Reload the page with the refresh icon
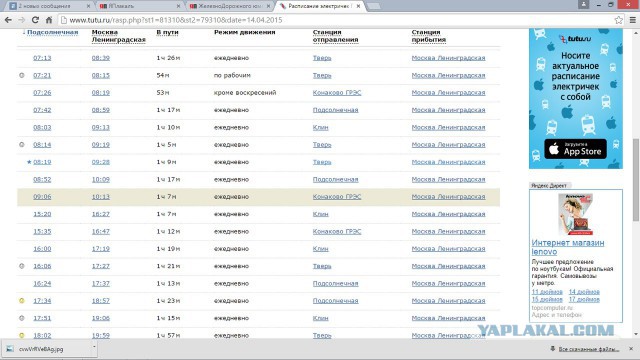640x360 pixels. (36, 20)
